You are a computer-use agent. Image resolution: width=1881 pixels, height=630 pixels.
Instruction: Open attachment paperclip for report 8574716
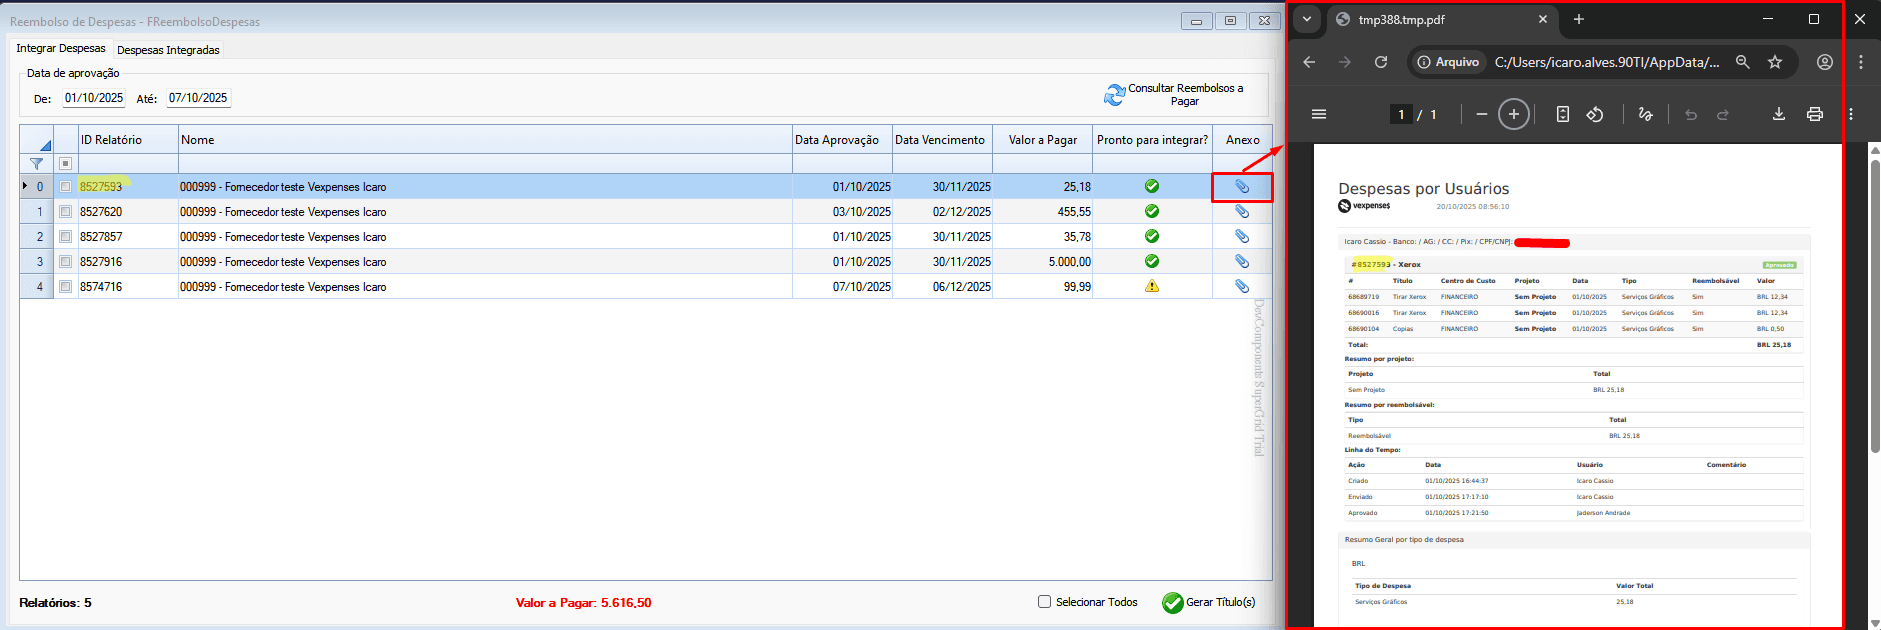click(1241, 287)
